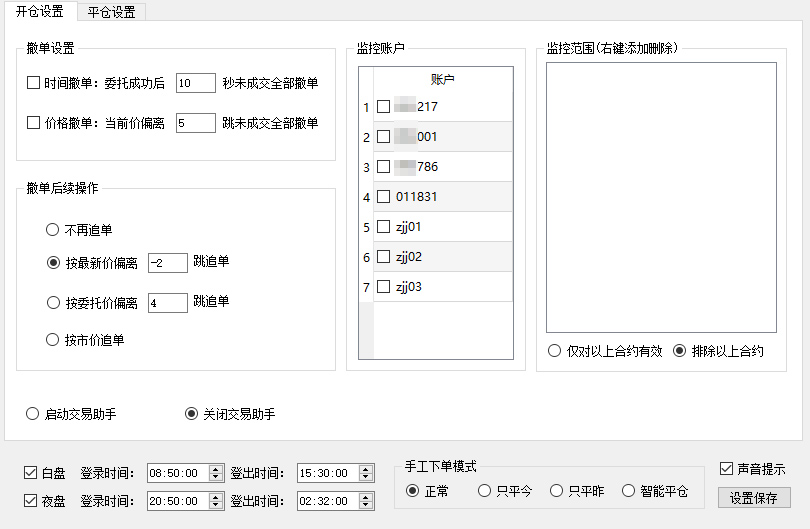Image resolution: width=810 pixels, height=529 pixels.
Task: Toggle the 声音提示 checkbox
Action: 727,468
